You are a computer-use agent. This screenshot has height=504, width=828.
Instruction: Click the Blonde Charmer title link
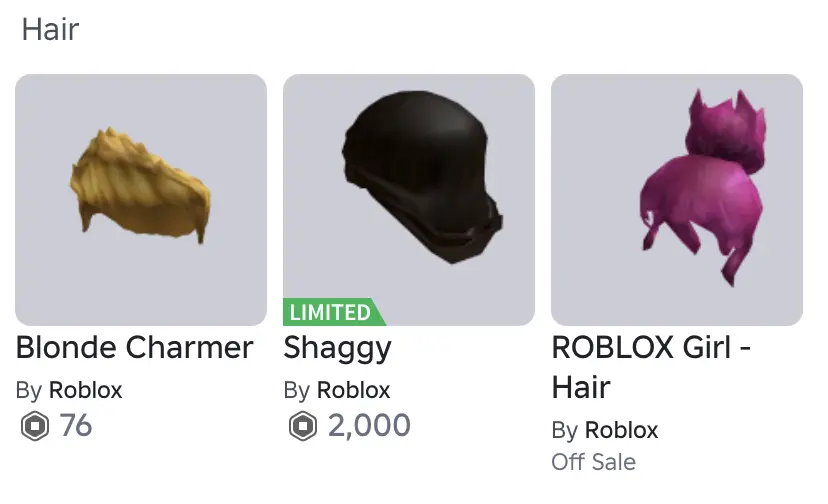click(135, 348)
